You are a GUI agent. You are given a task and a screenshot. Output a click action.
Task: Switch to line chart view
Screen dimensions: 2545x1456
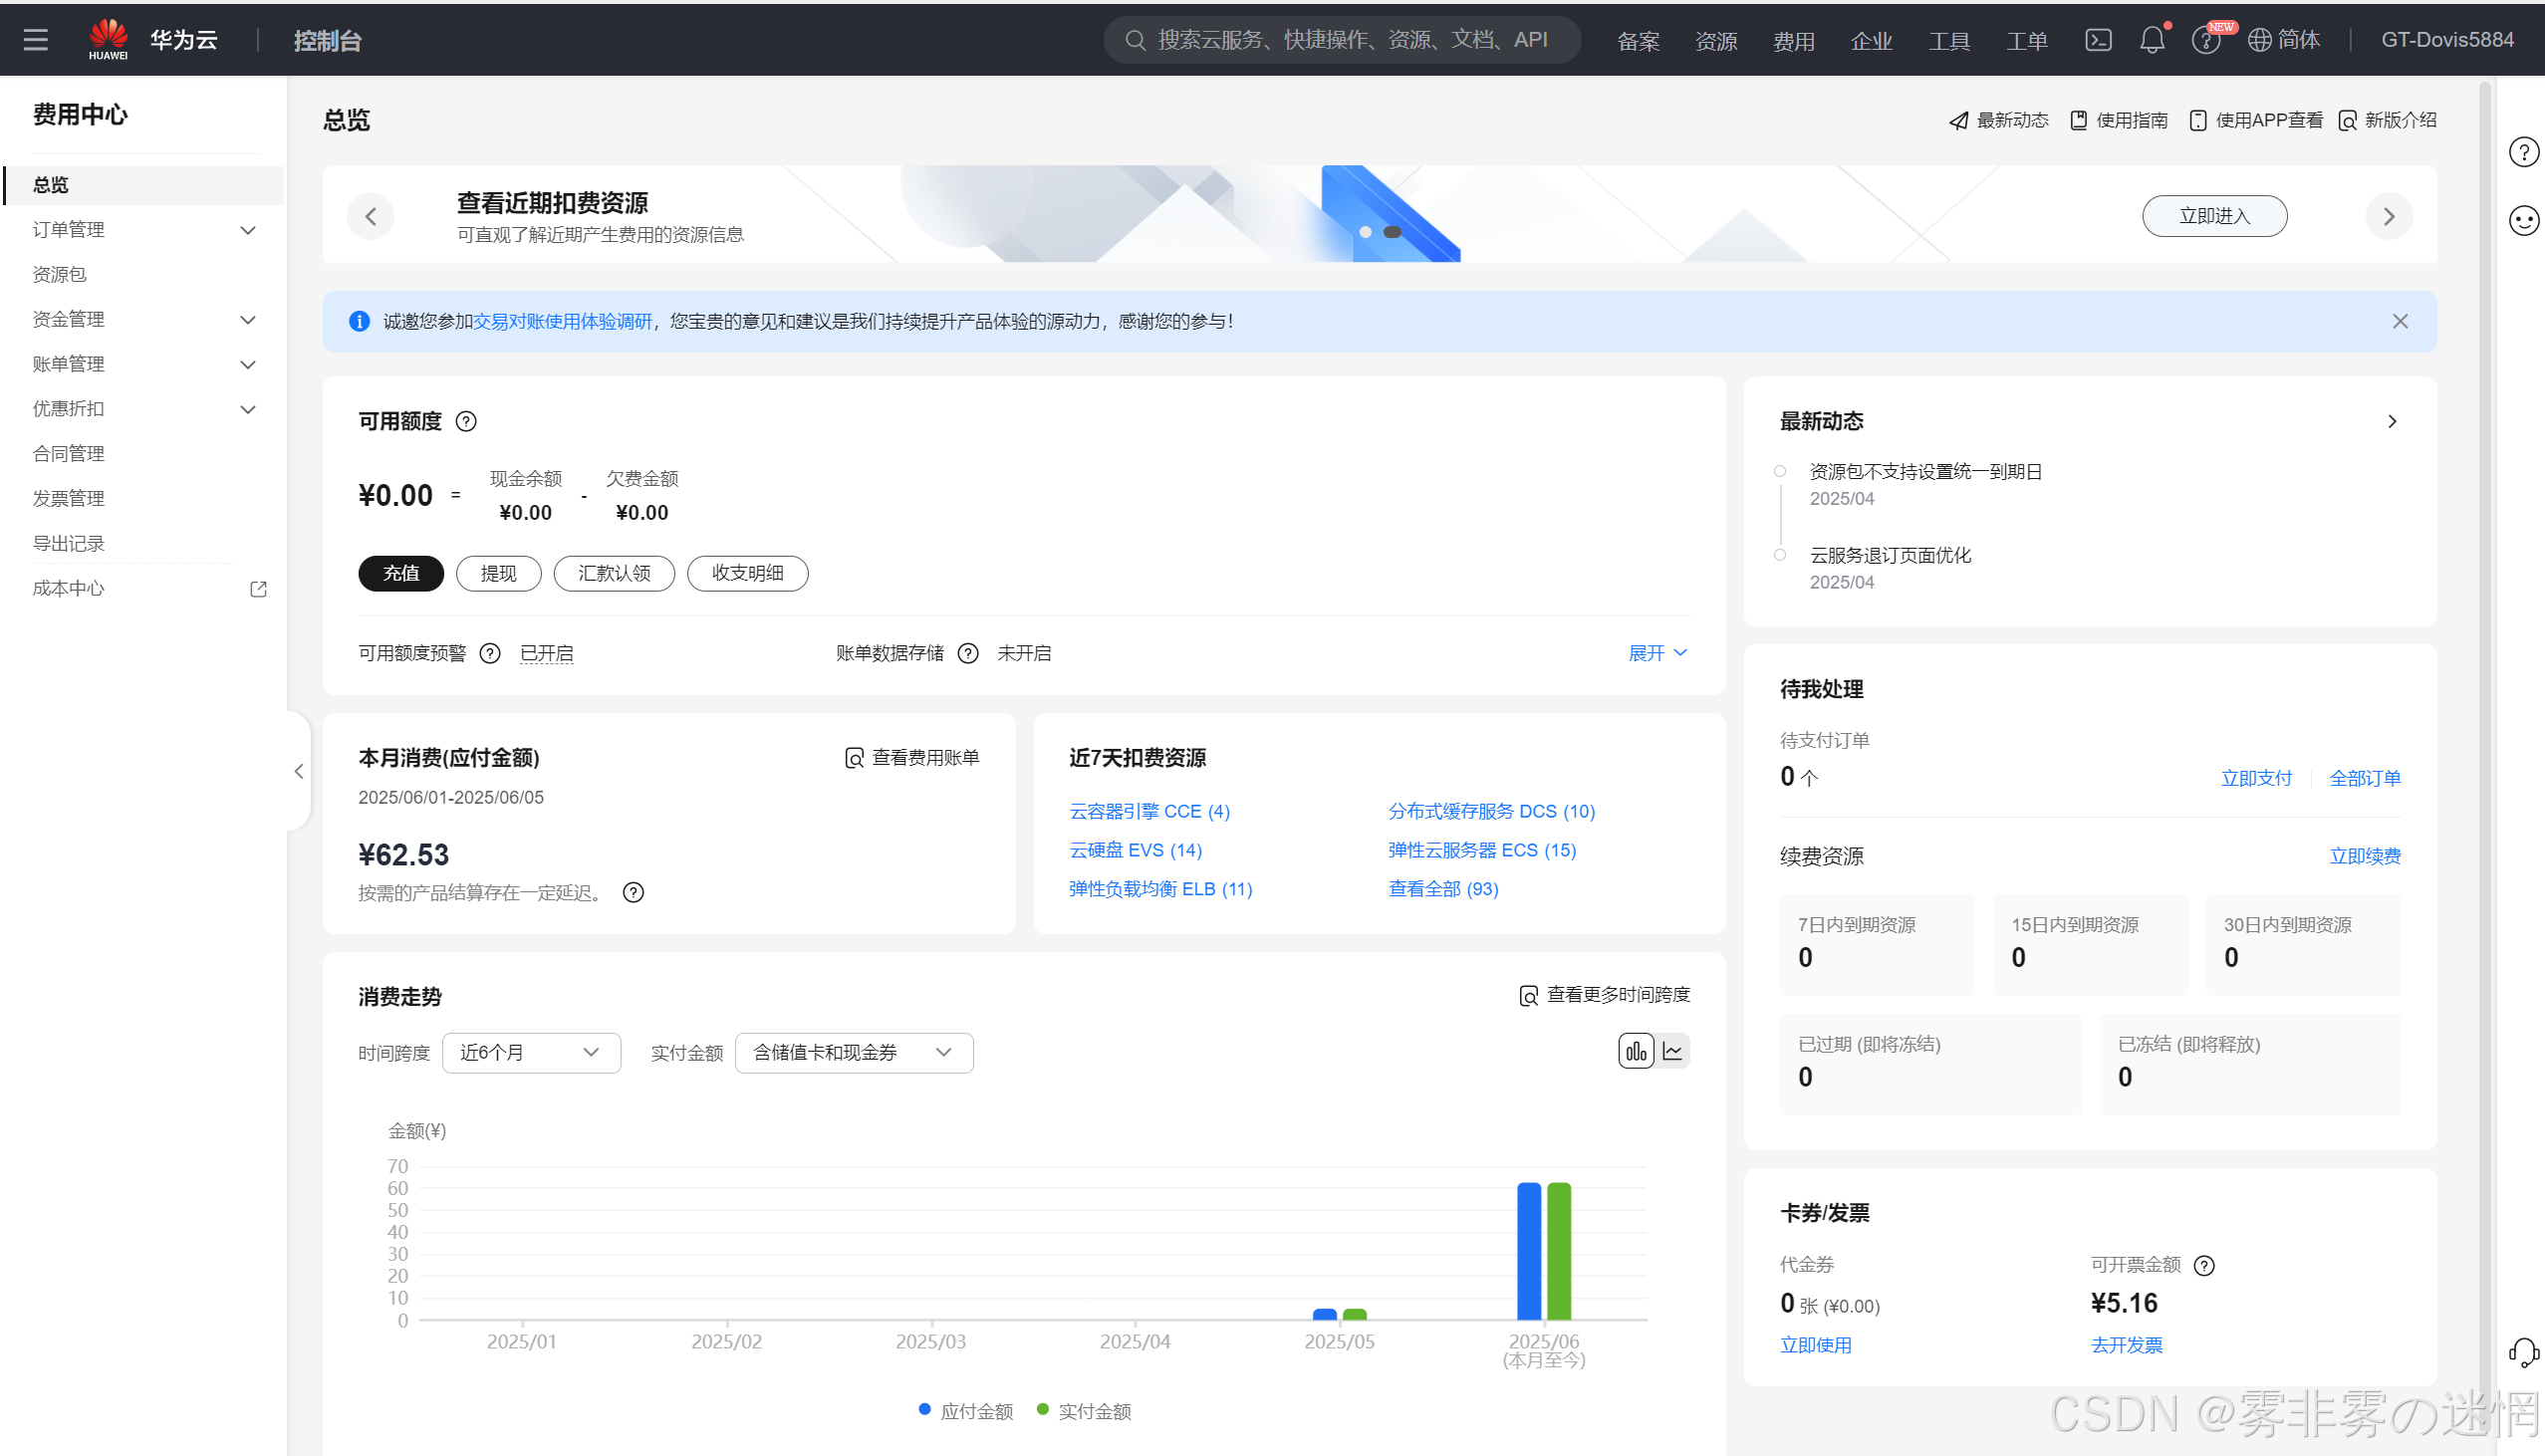(1673, 1051)
